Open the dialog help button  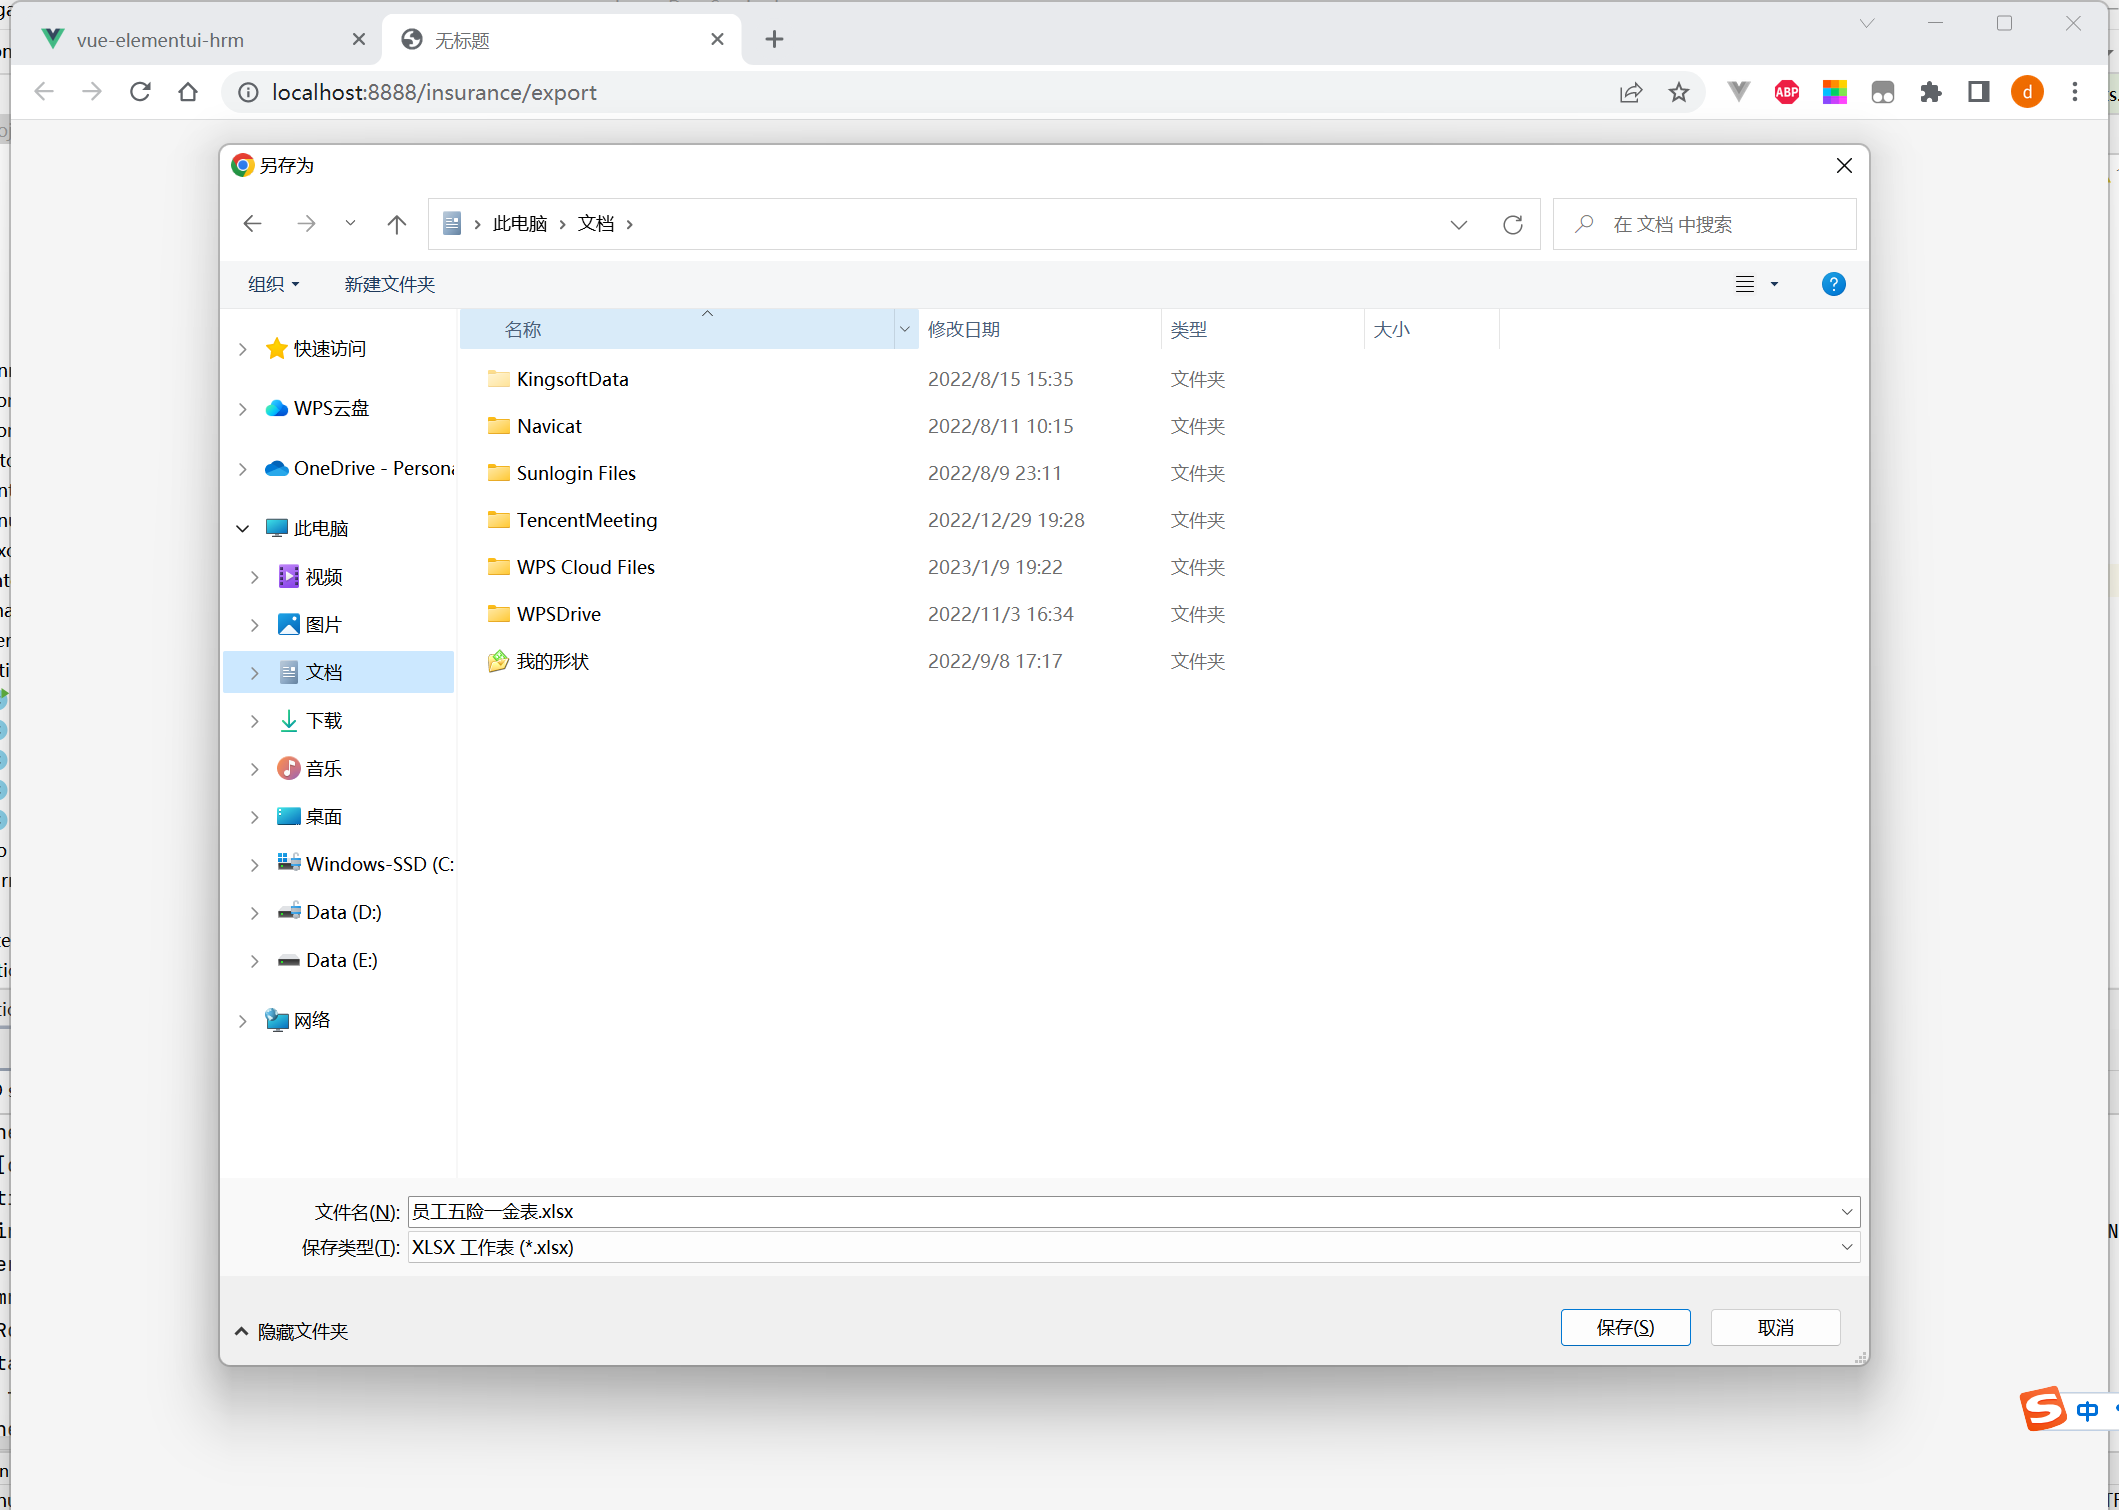(1833, 284)
